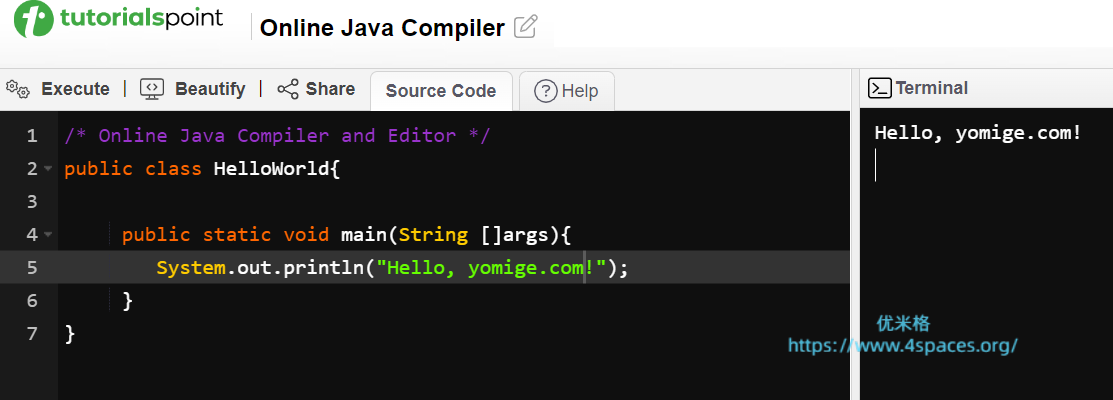Click the Share nodes icon
Viewport: 1113px width, 400px height.
click(288, 89)
